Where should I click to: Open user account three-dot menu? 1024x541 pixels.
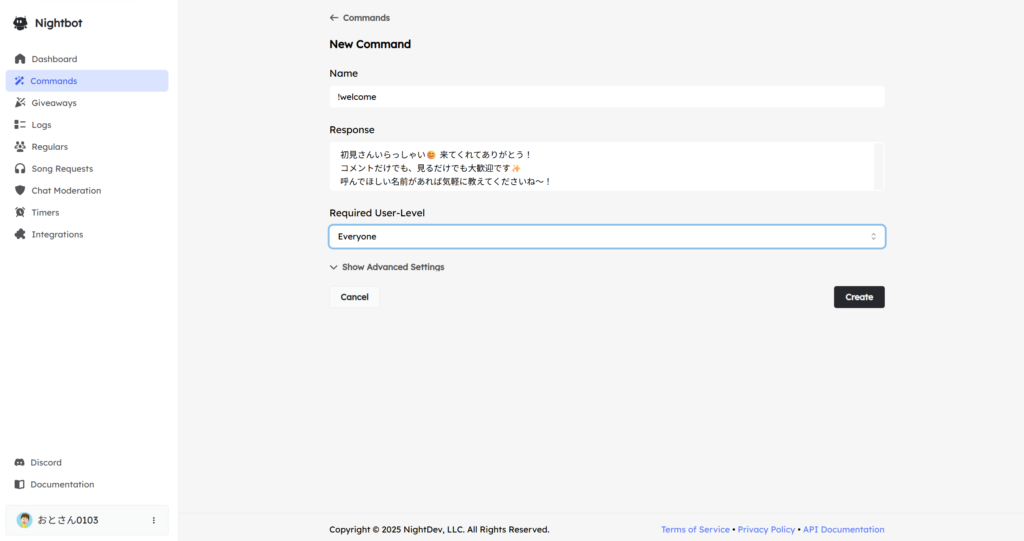tap(153, 520)
